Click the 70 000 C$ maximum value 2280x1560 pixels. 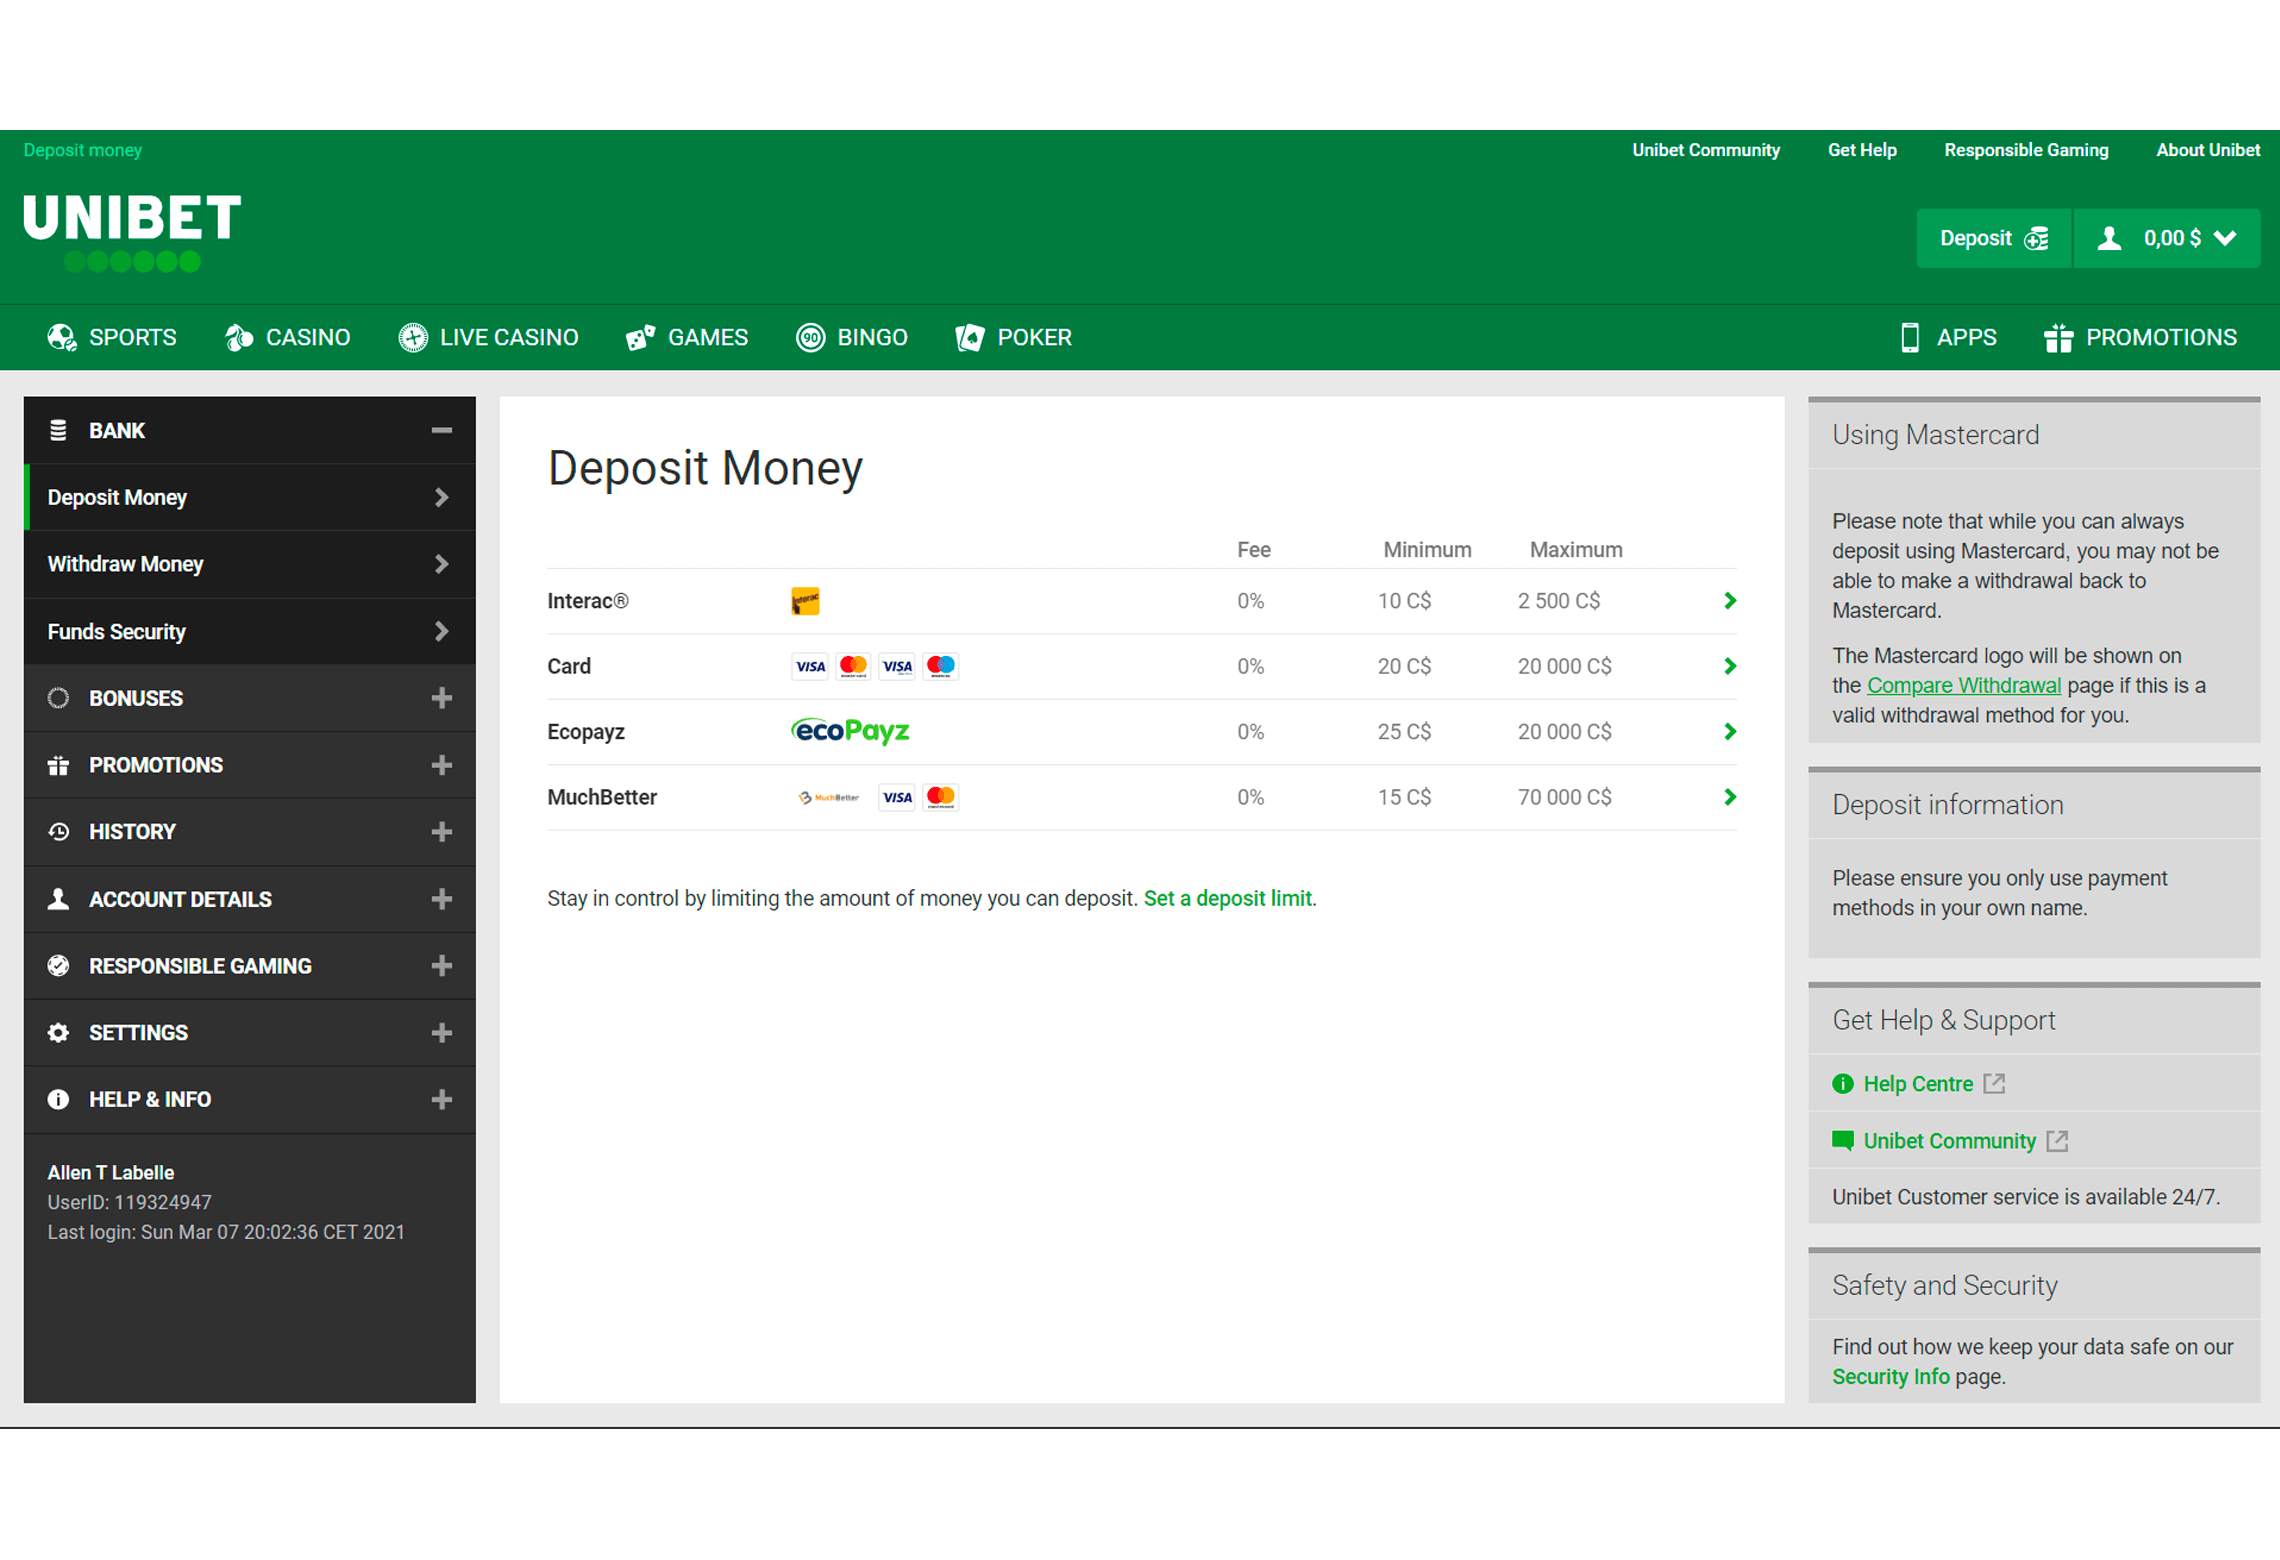coord(1565,797)
